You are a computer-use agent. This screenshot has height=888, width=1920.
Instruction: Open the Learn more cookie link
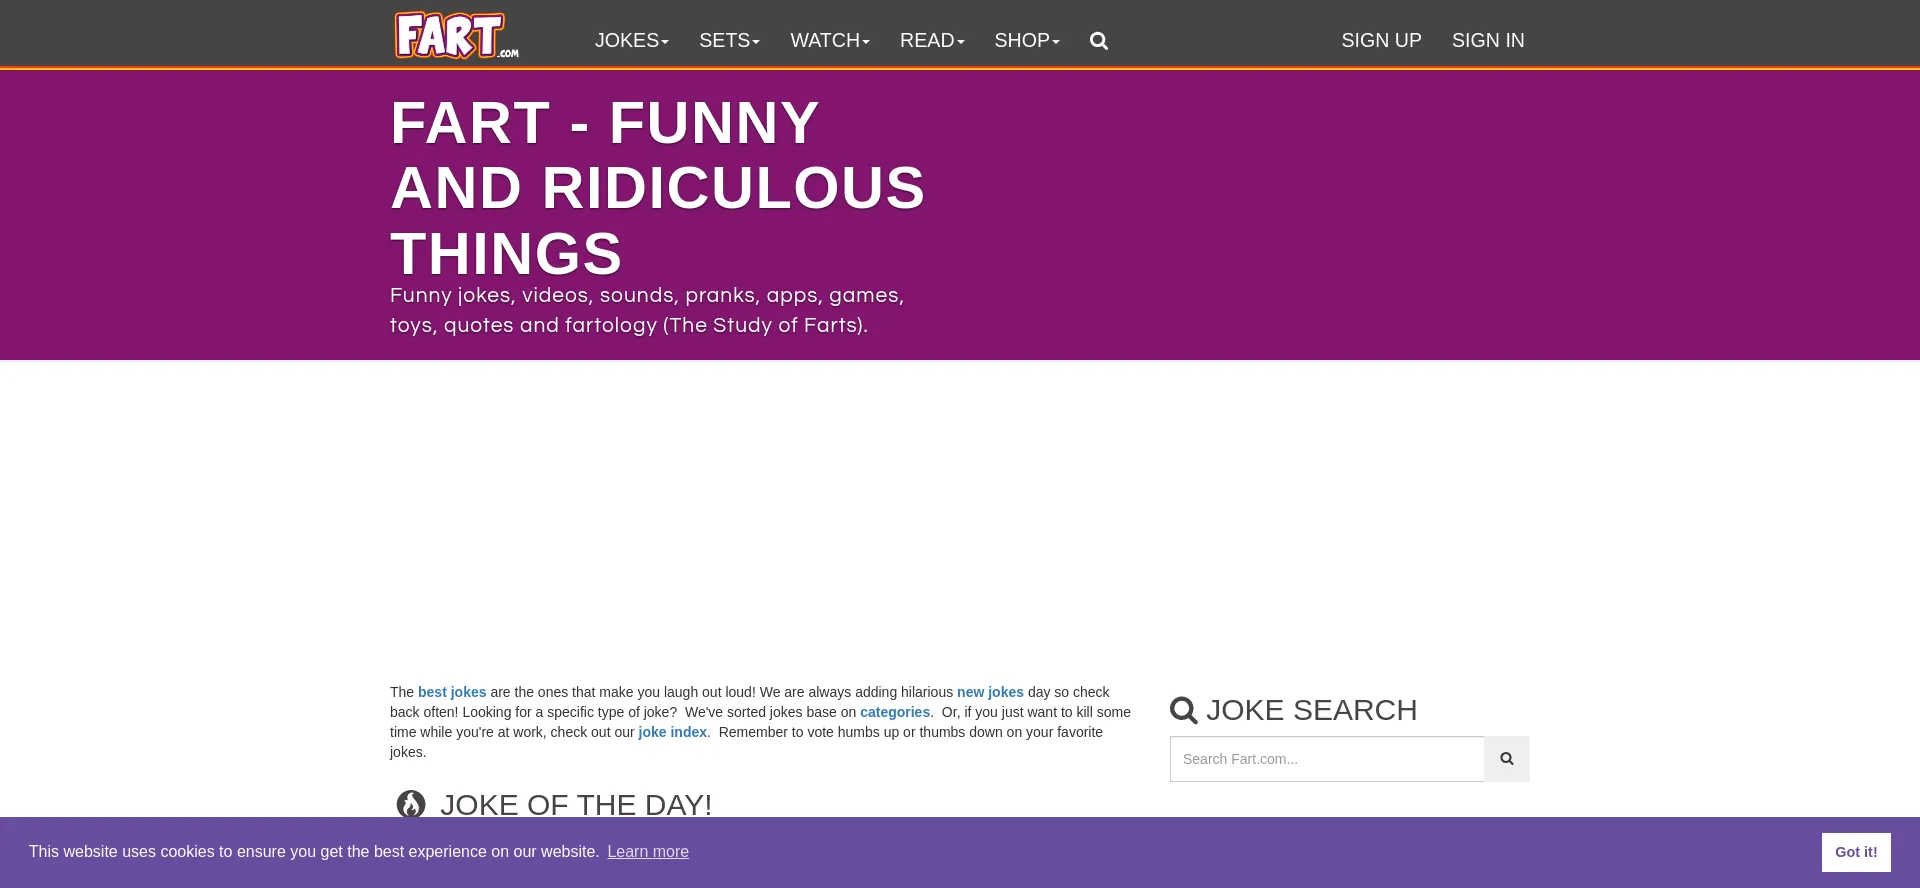[648, 852]
